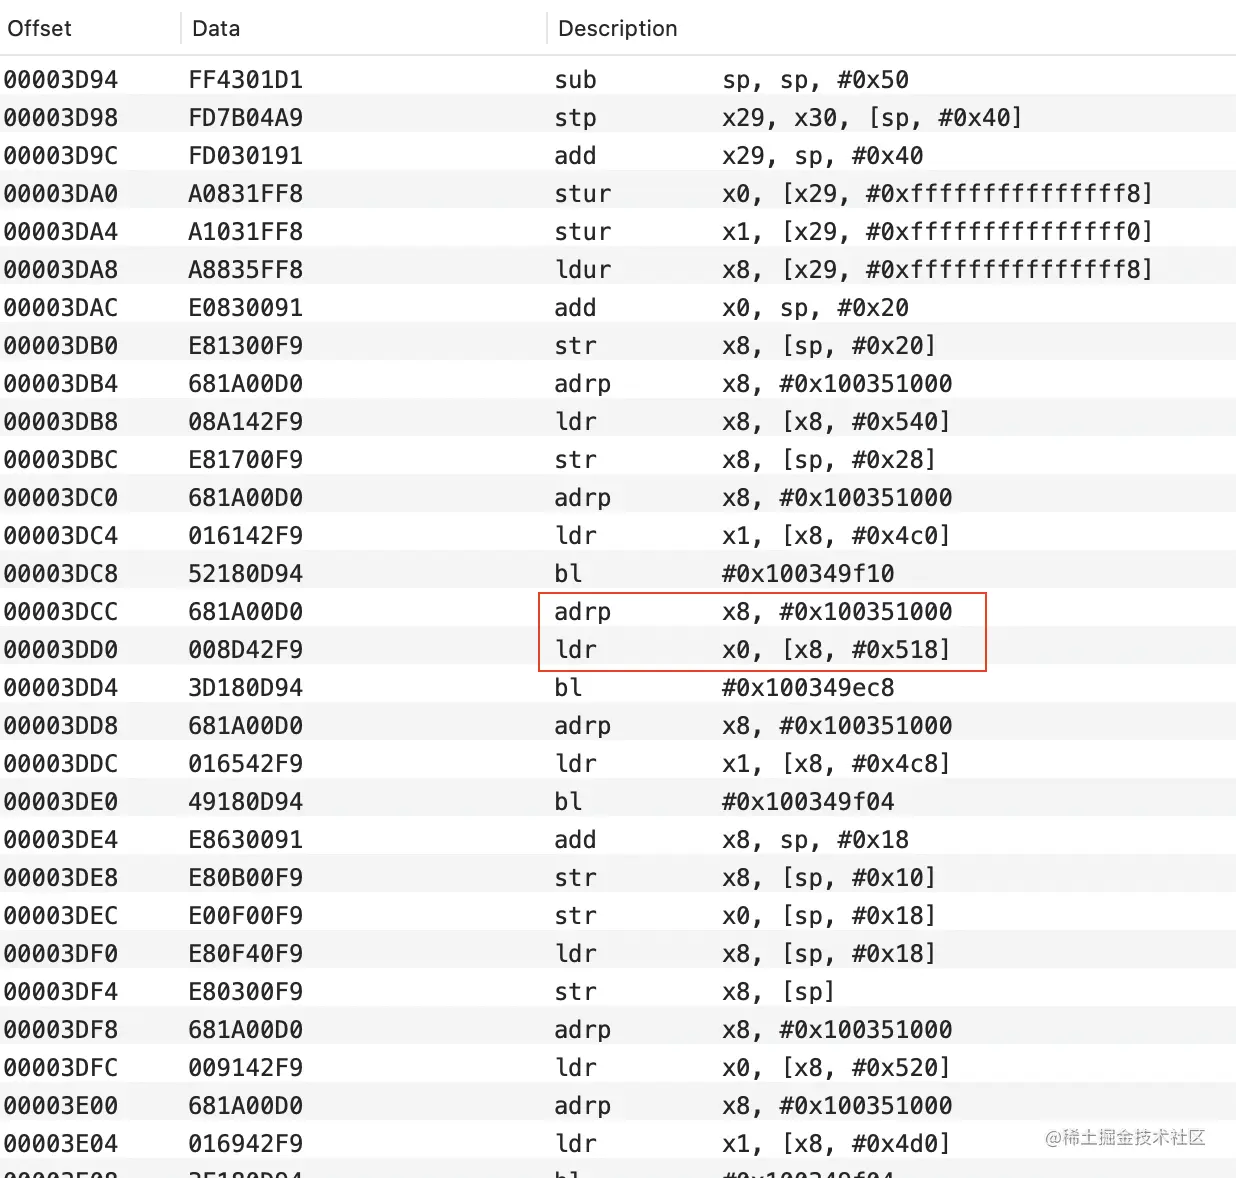1236x1178 pixels.
Task: Select 'add x29, sp, #0x40' instruction
Action: click(x=738, y=156)
